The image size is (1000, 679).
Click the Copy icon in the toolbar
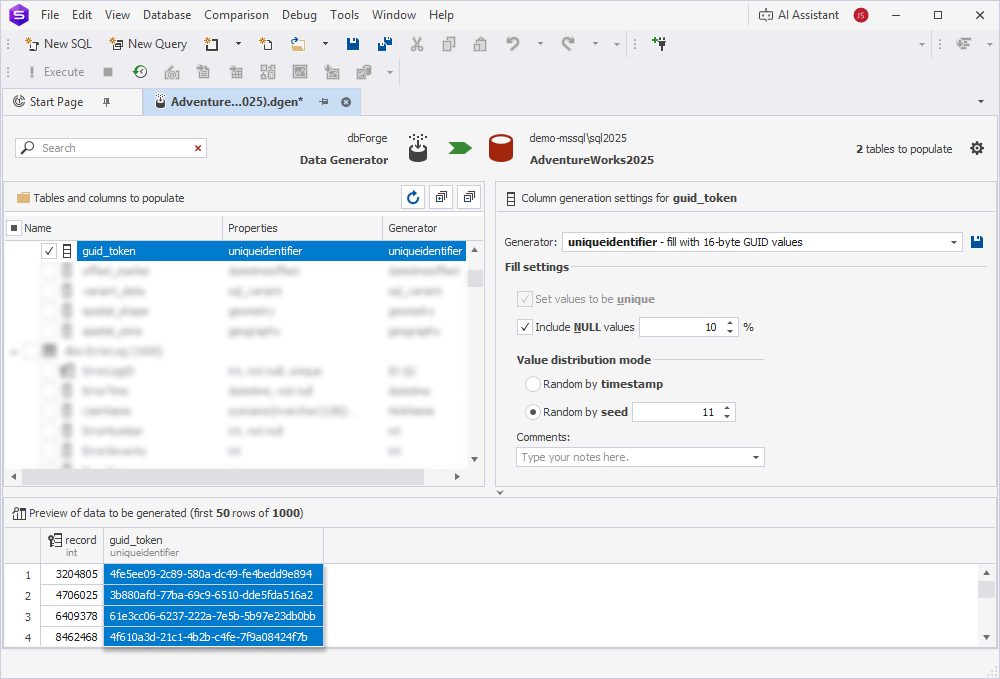click(449, 44)
